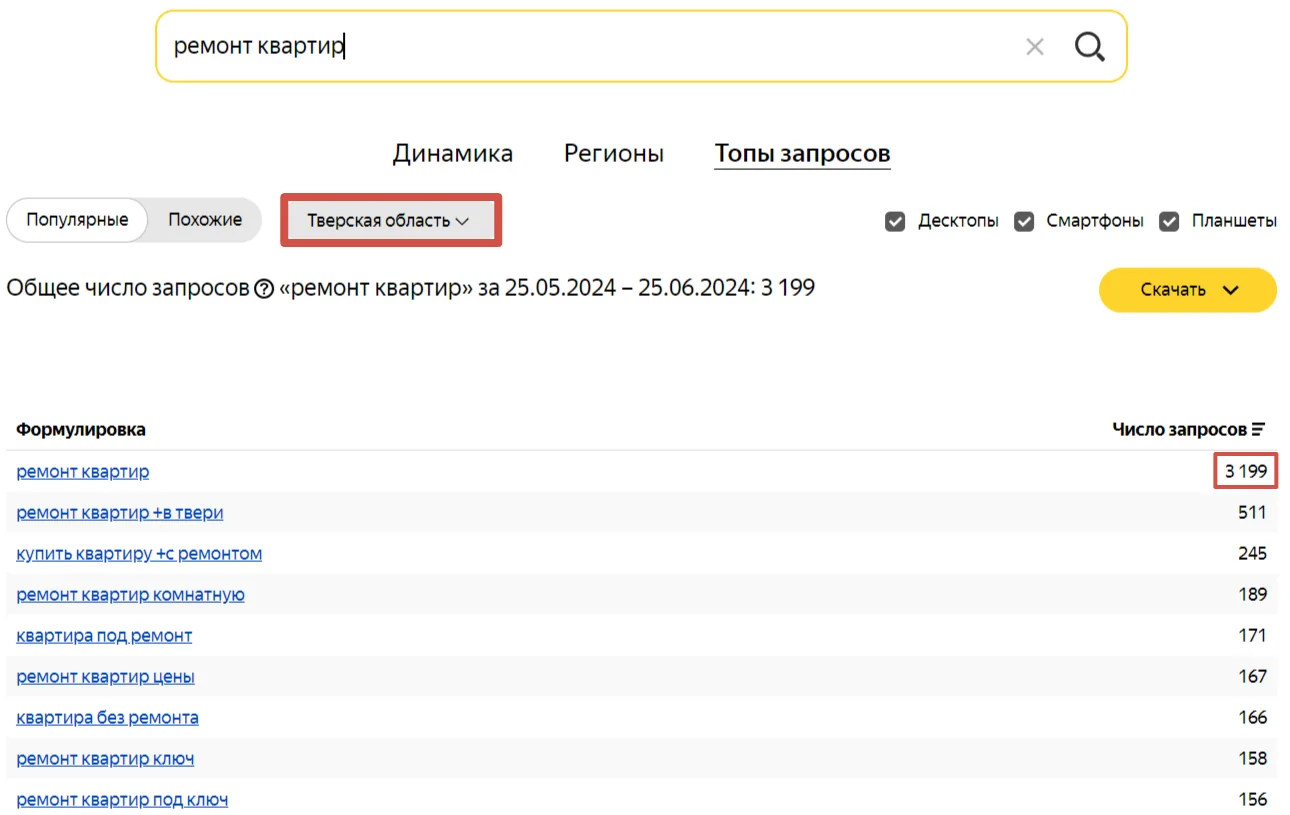Toggle the Планшеты checkbox

pos(1169,221)
